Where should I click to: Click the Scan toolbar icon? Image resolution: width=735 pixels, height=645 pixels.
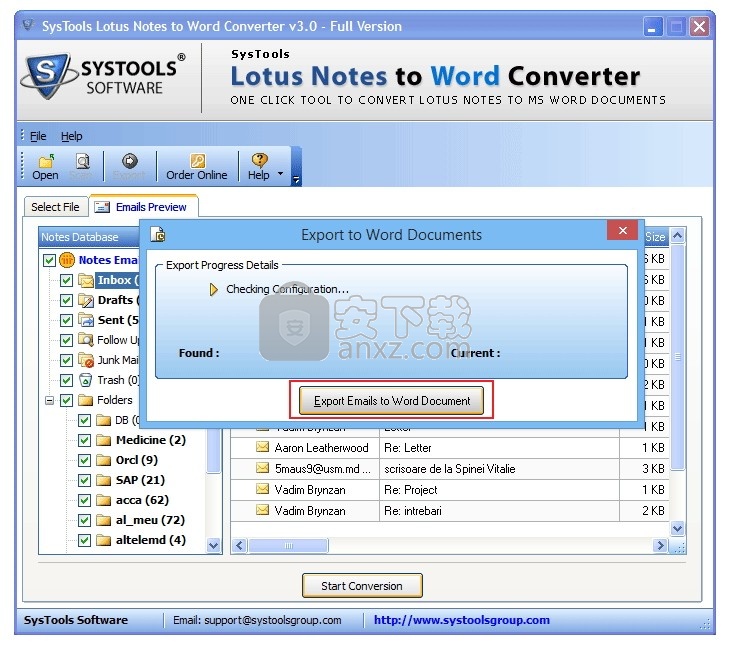tap(82, 161)
